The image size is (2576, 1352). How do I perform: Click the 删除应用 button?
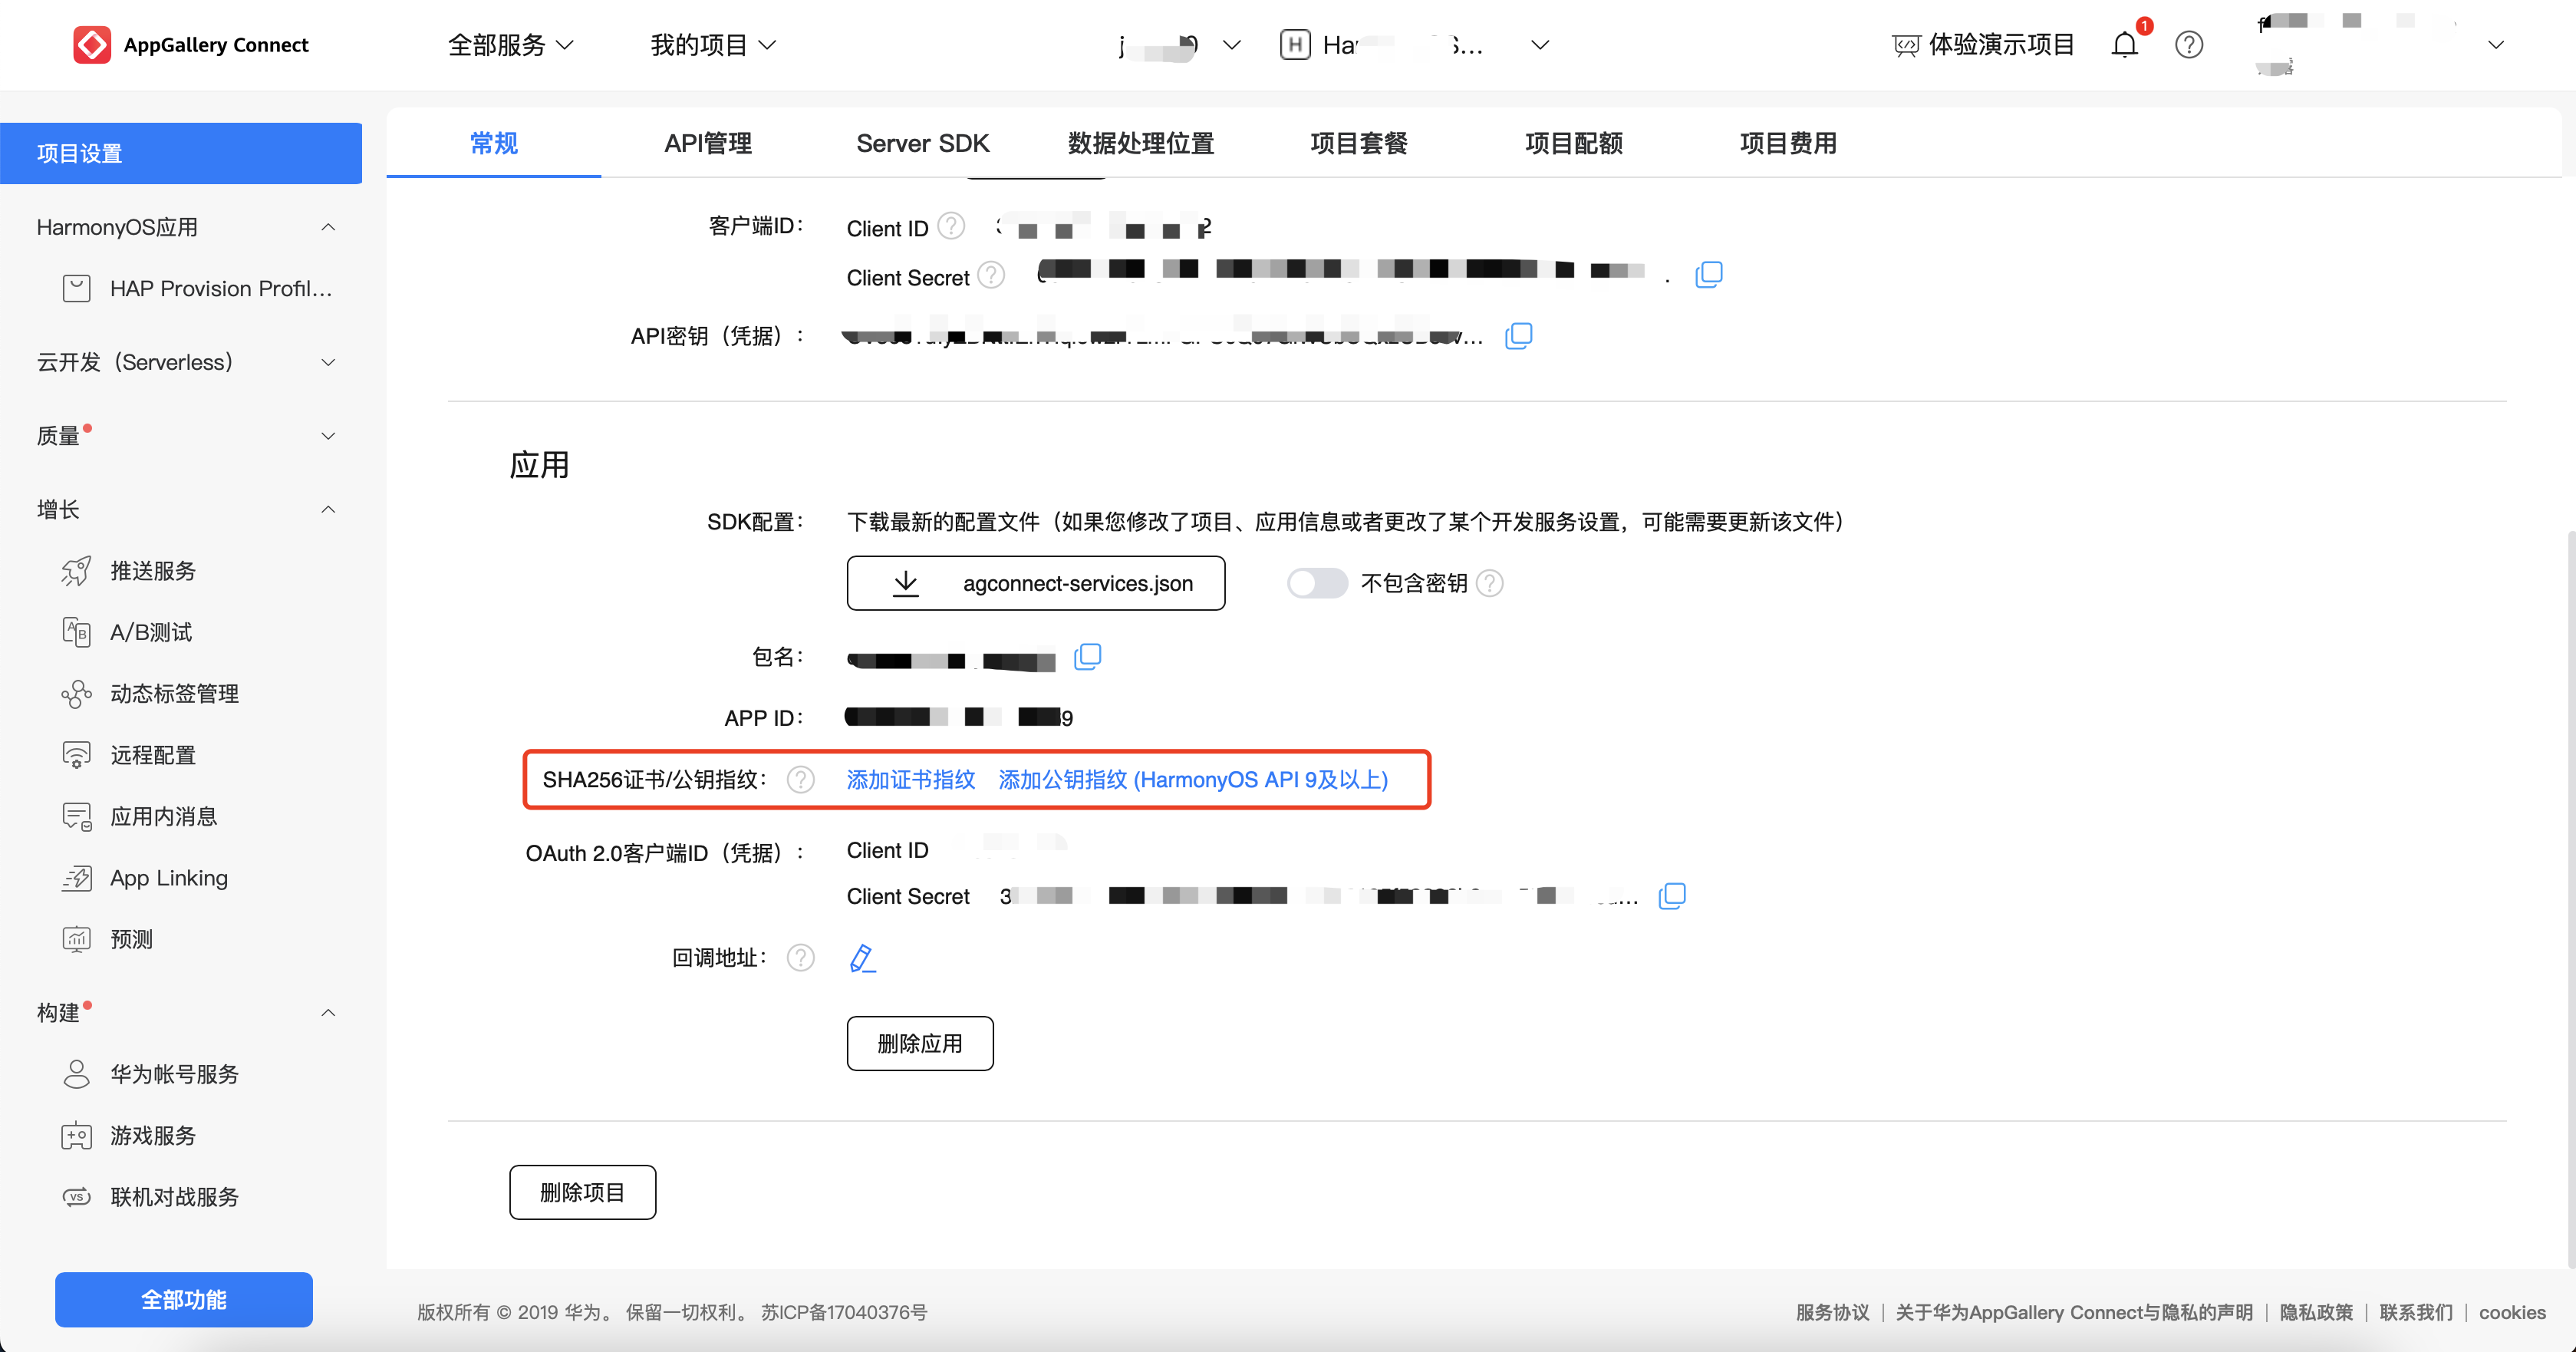(x=919, y=1043)
